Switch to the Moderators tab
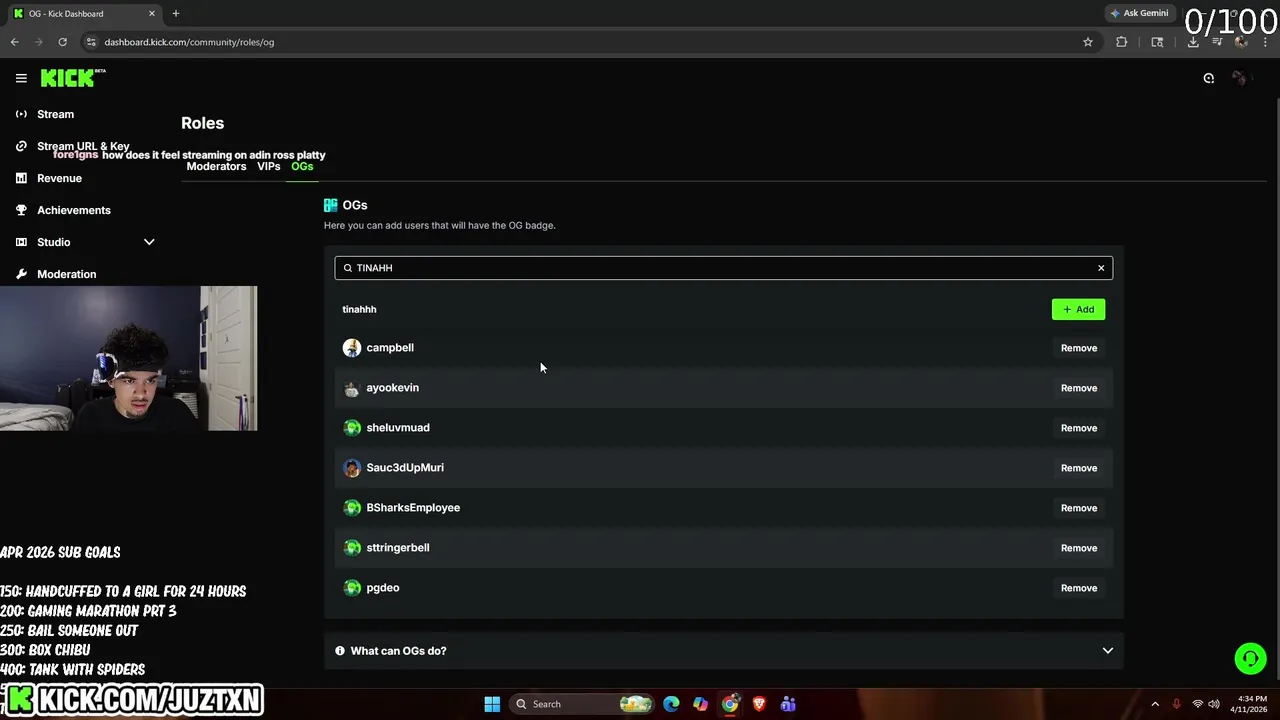Image resolution: width=1280 pixels, height=720 pixels. 216,166
